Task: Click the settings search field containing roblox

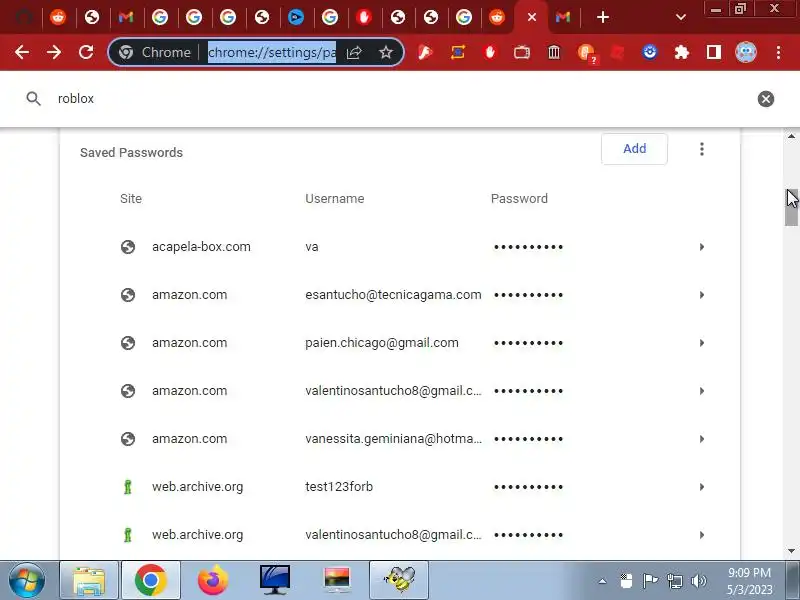Action: 398,98
